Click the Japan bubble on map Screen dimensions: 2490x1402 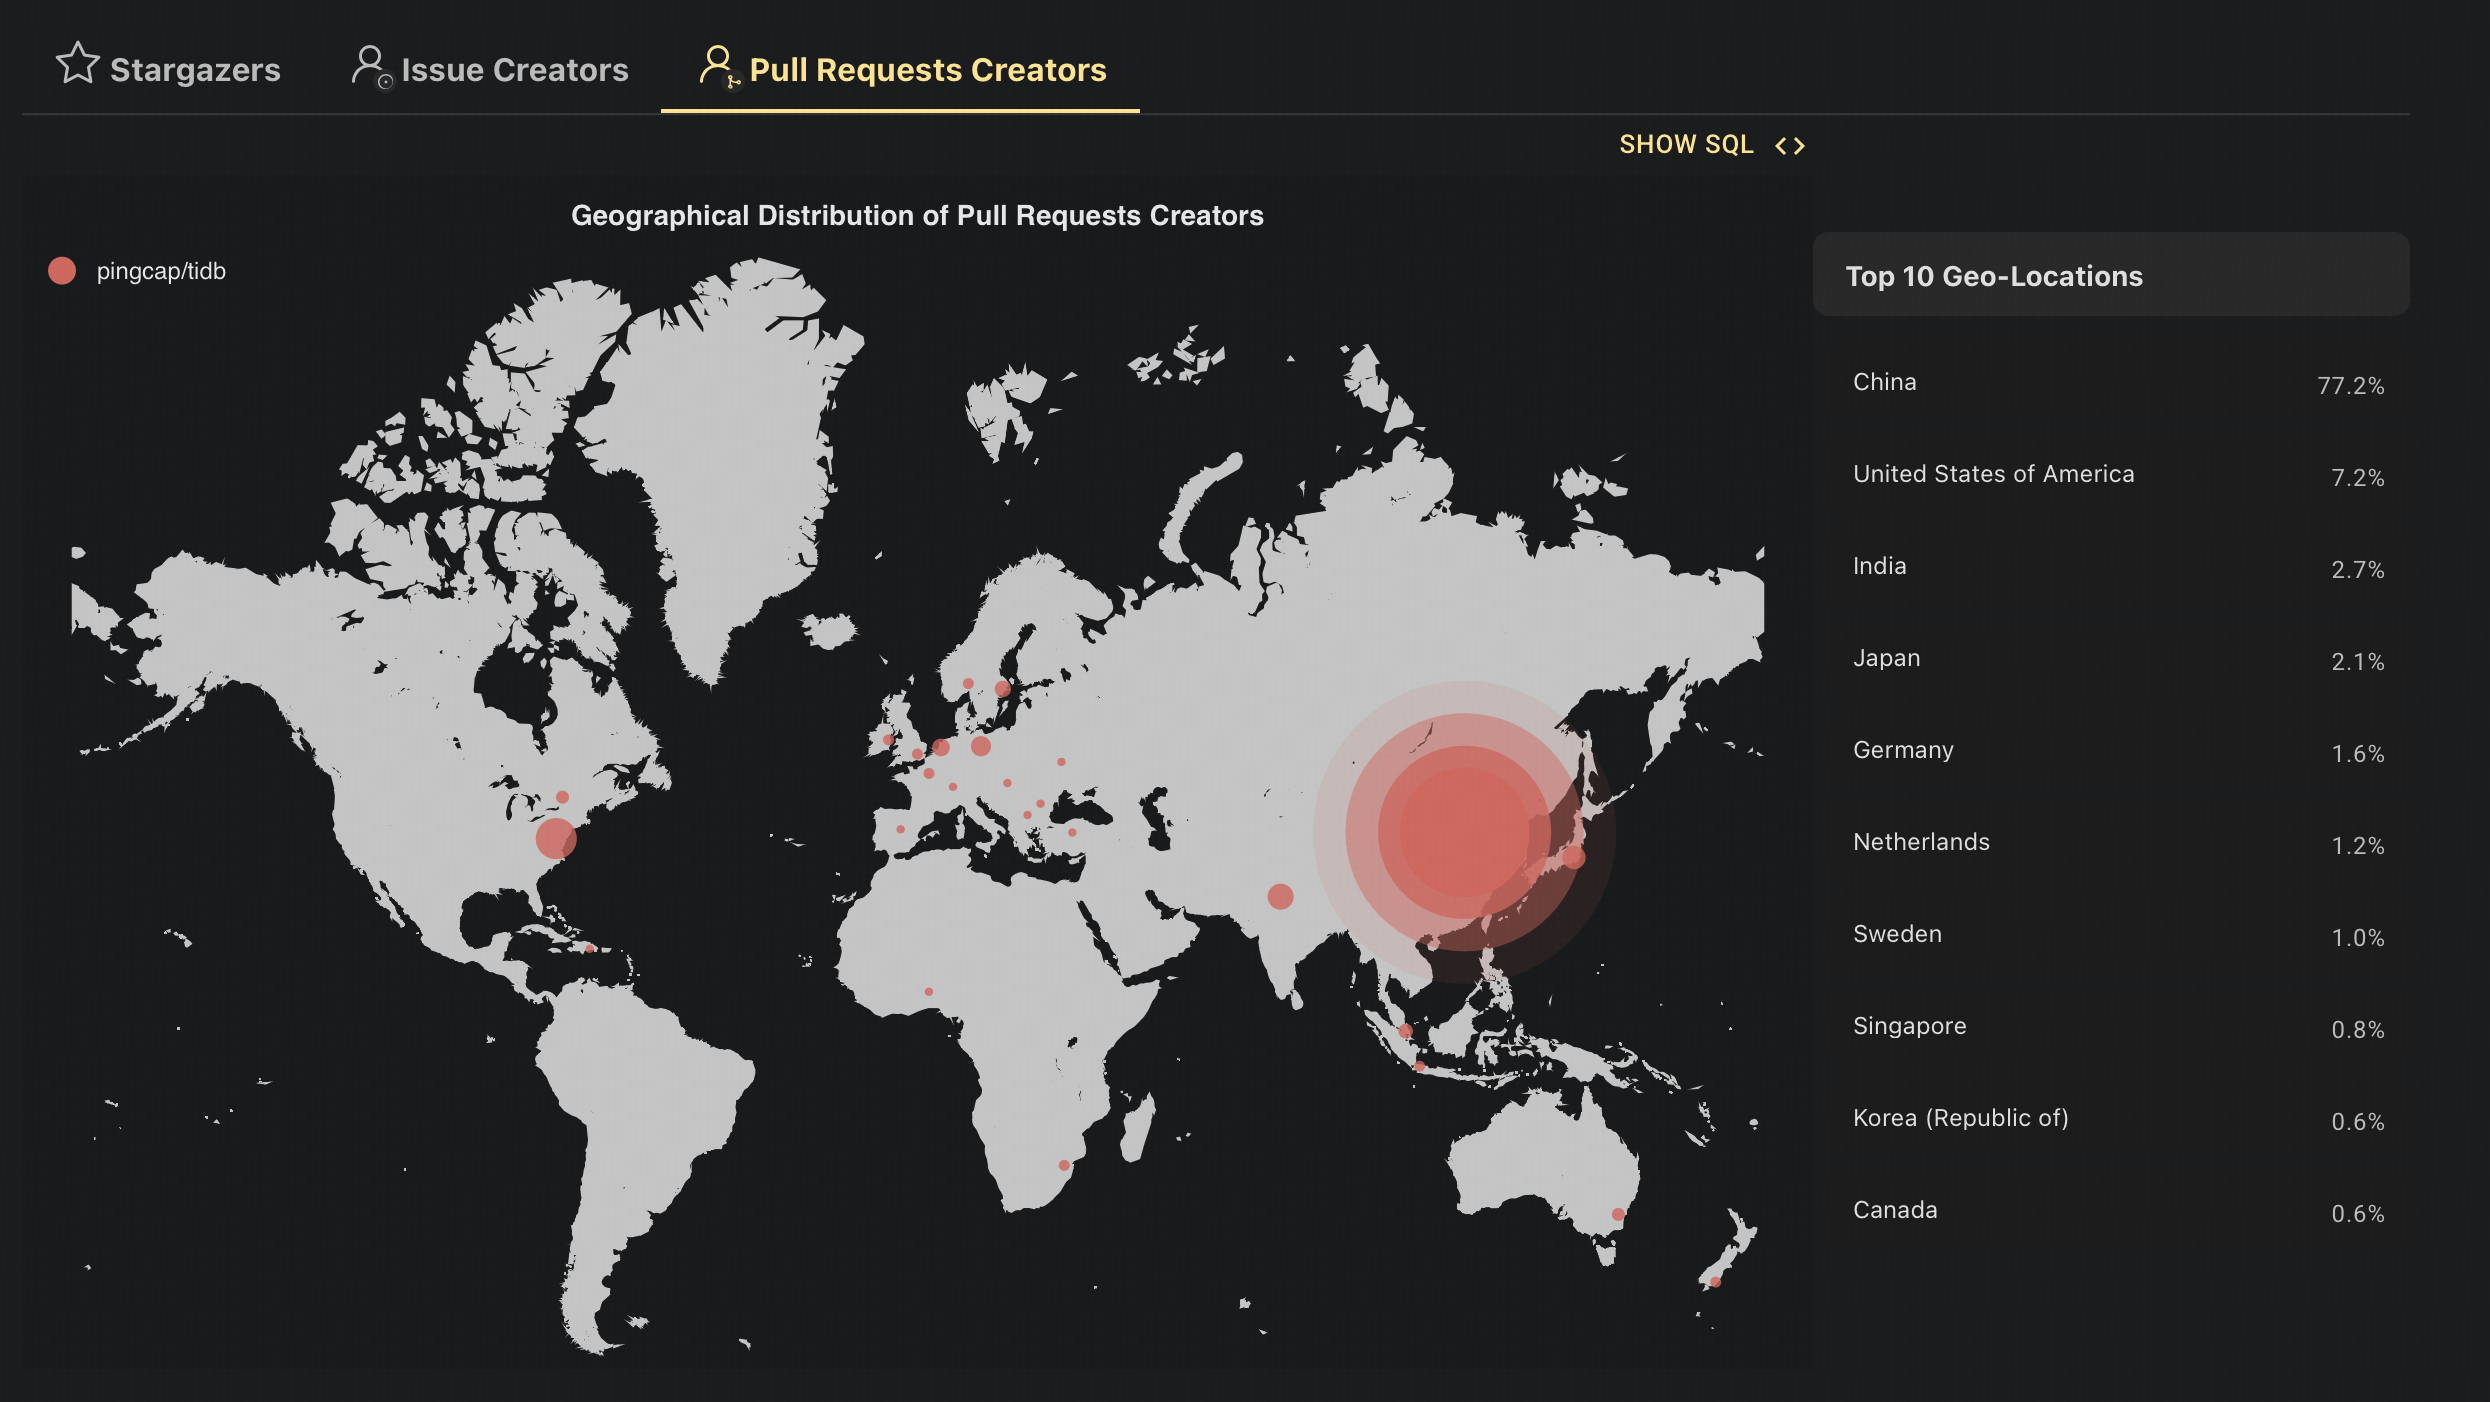point(1573,857)
